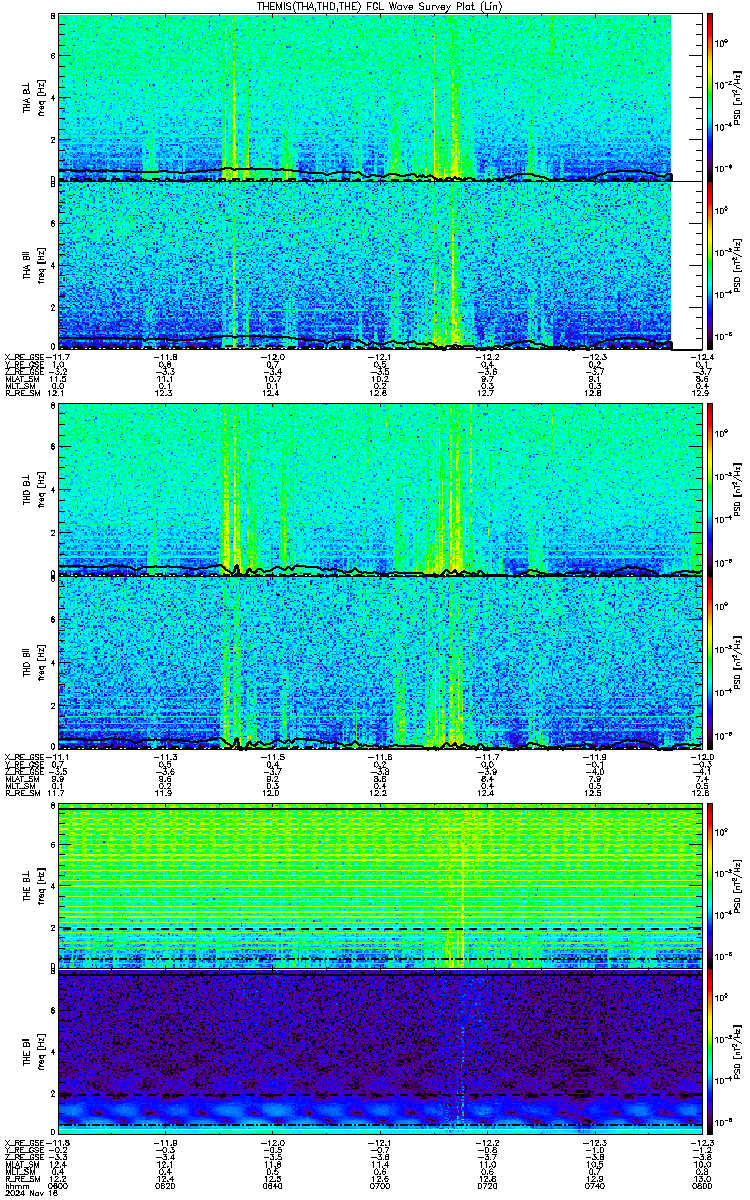Click the 0700 time tick label
750x1200 pixels.
pyautogui.click(x=380, y=1187)
